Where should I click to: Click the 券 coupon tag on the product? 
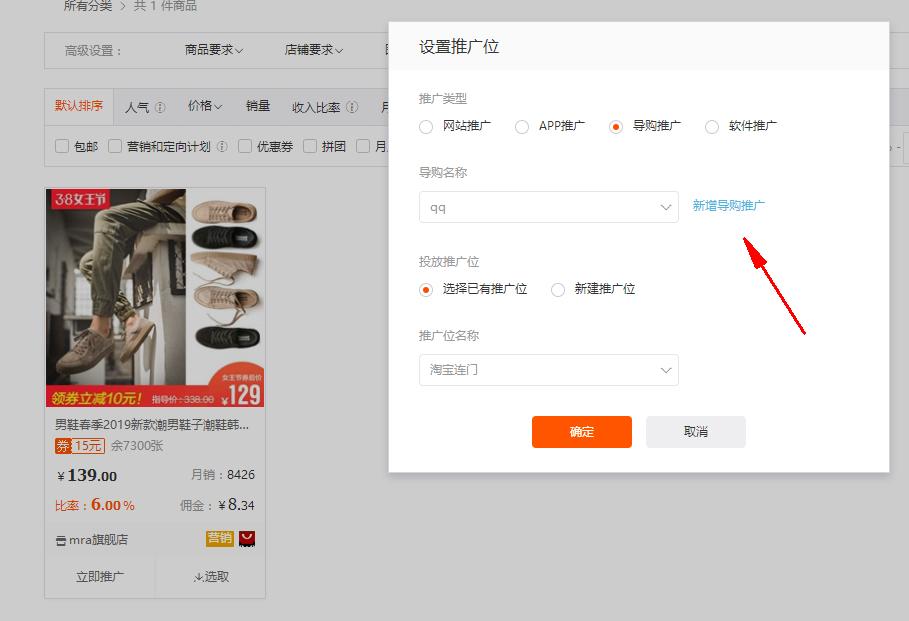[62, 446]
